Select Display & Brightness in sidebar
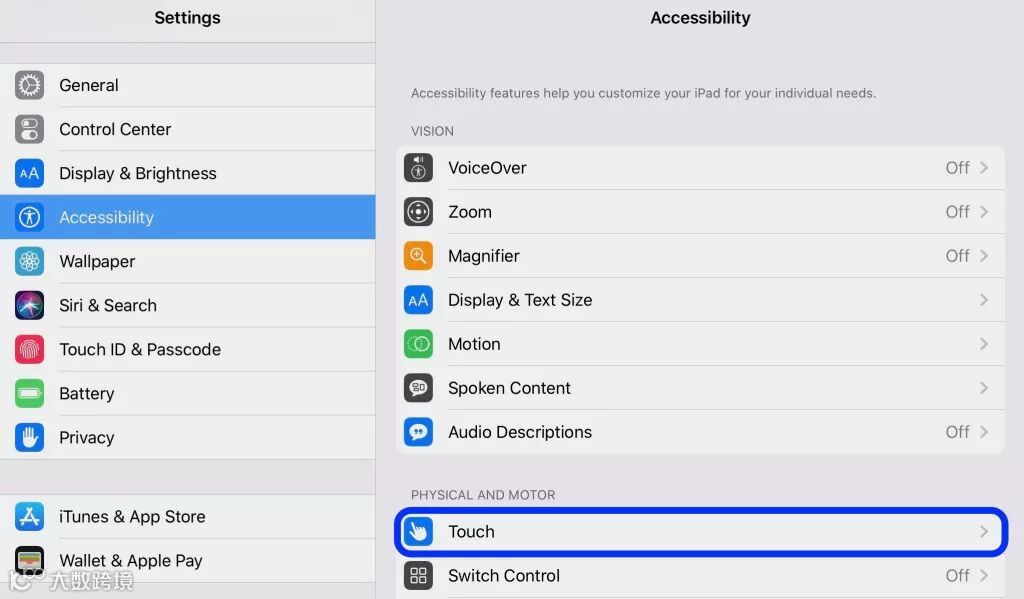The width and height of the screenshot is (1024, 599). tap(187, 173)
